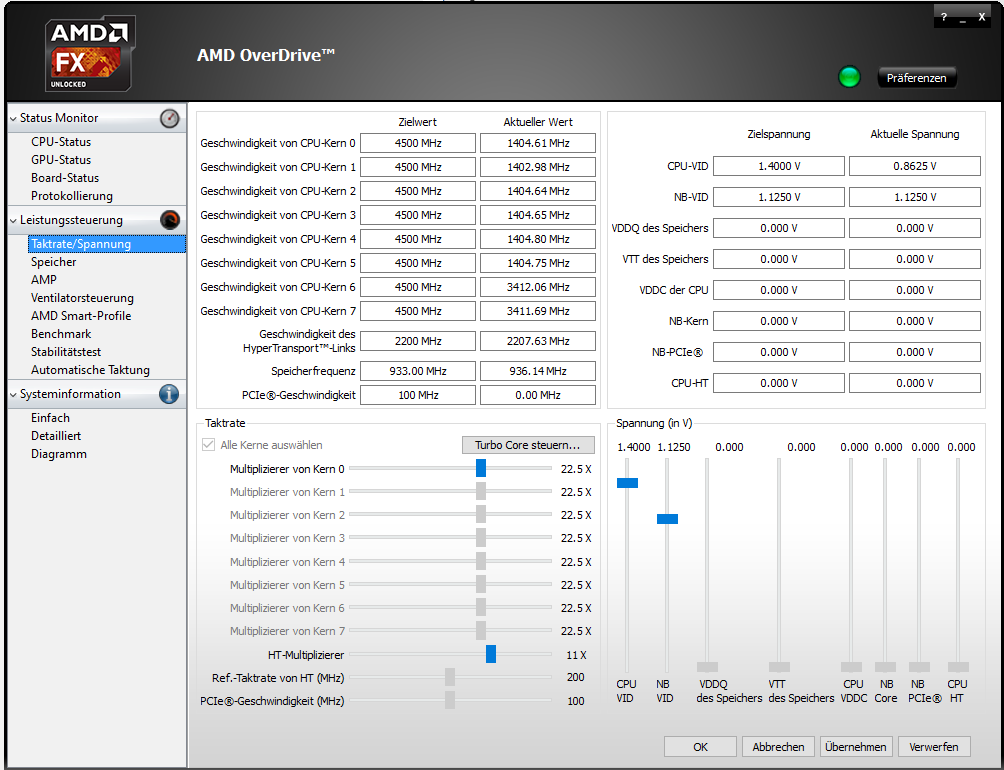Click the Übernehmen button
The width and height of the screenshot is (1004, 770).
[x=855, y=747]
